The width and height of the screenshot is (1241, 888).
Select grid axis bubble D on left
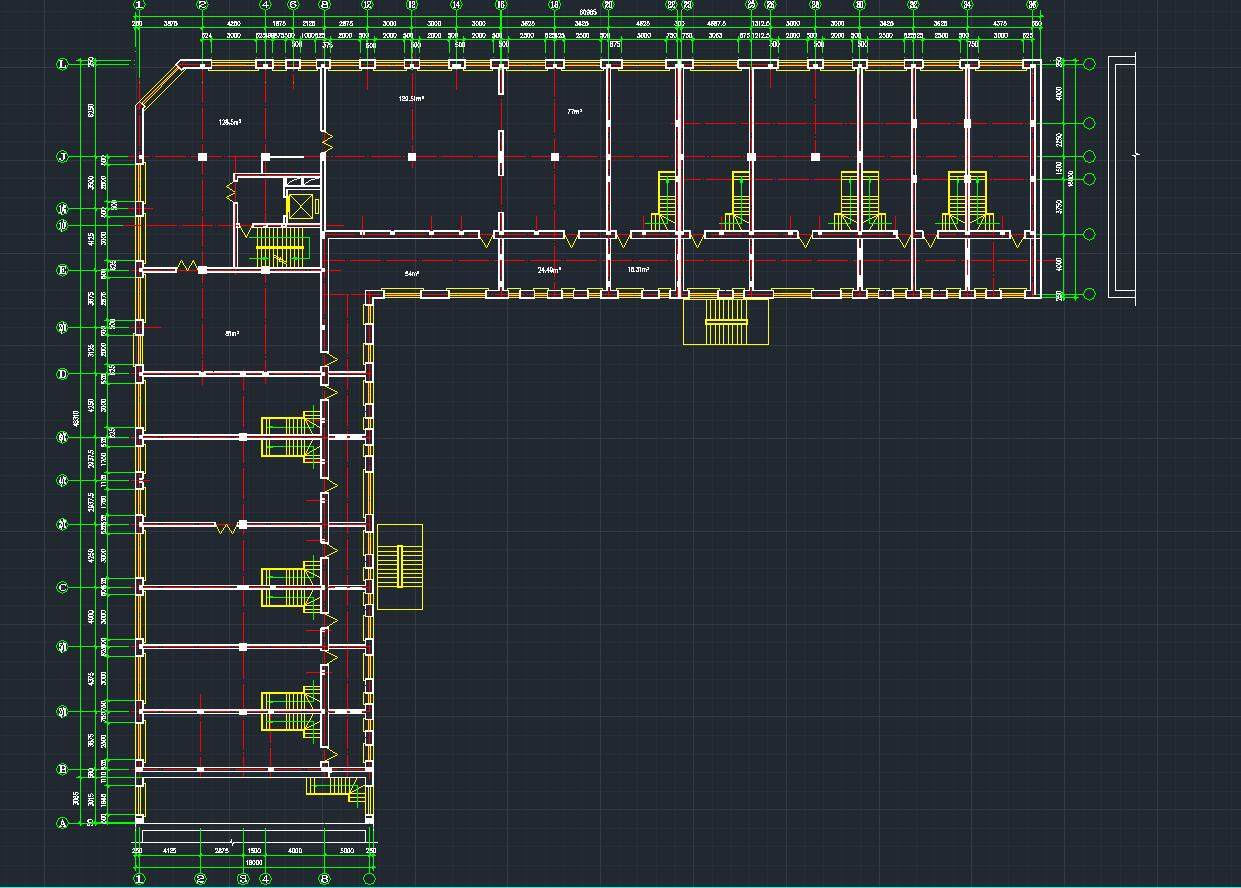point(62,374)
